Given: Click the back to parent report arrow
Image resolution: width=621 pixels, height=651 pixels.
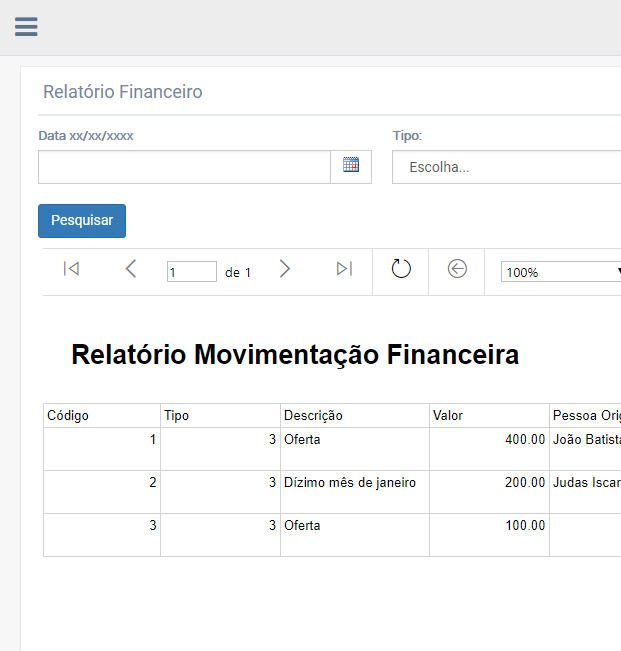Looking at the screenshot, I should pyautogui.click(x=457, y=269).
